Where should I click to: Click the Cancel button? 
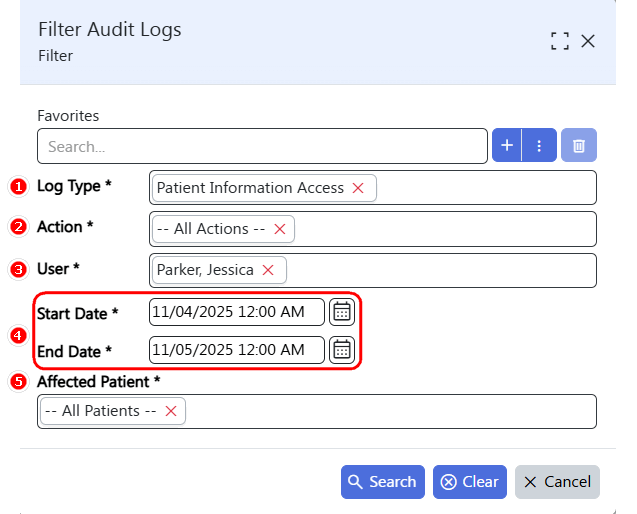(557, 482)
